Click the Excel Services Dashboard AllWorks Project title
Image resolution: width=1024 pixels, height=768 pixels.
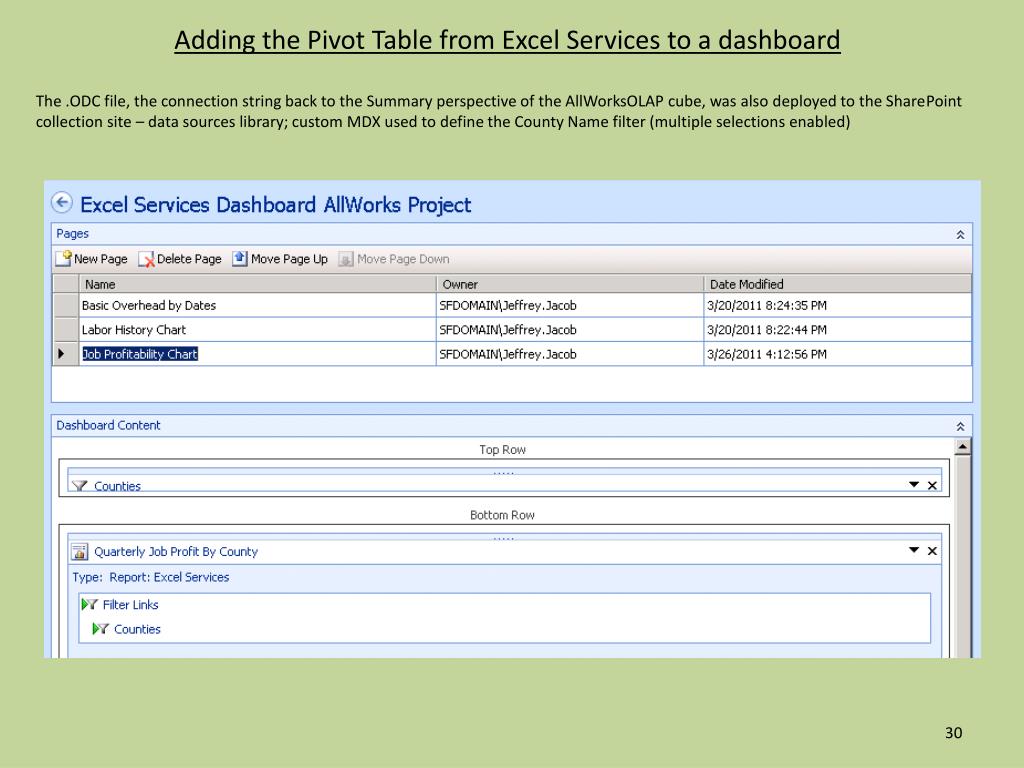276,205
